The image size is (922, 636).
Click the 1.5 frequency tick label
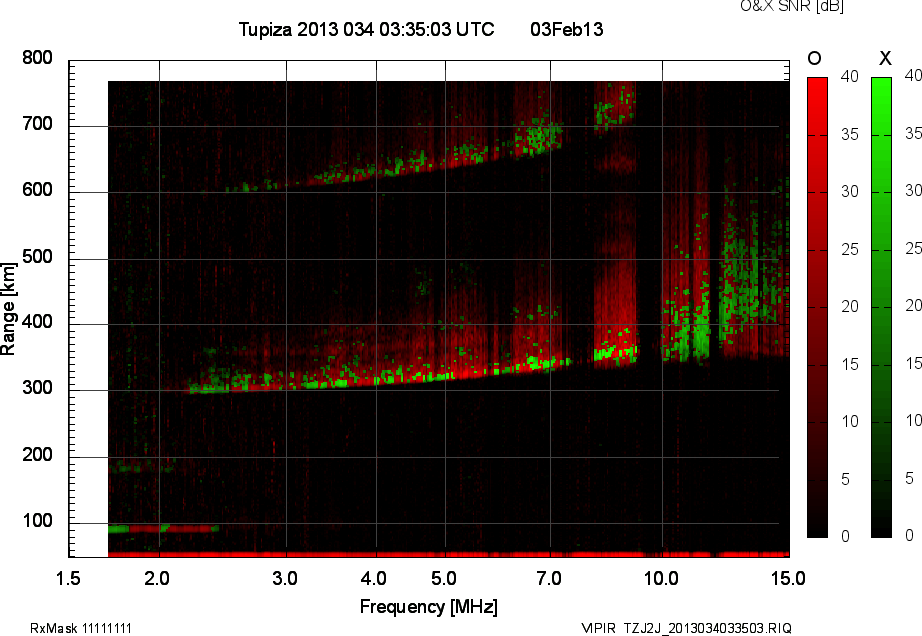68,578
